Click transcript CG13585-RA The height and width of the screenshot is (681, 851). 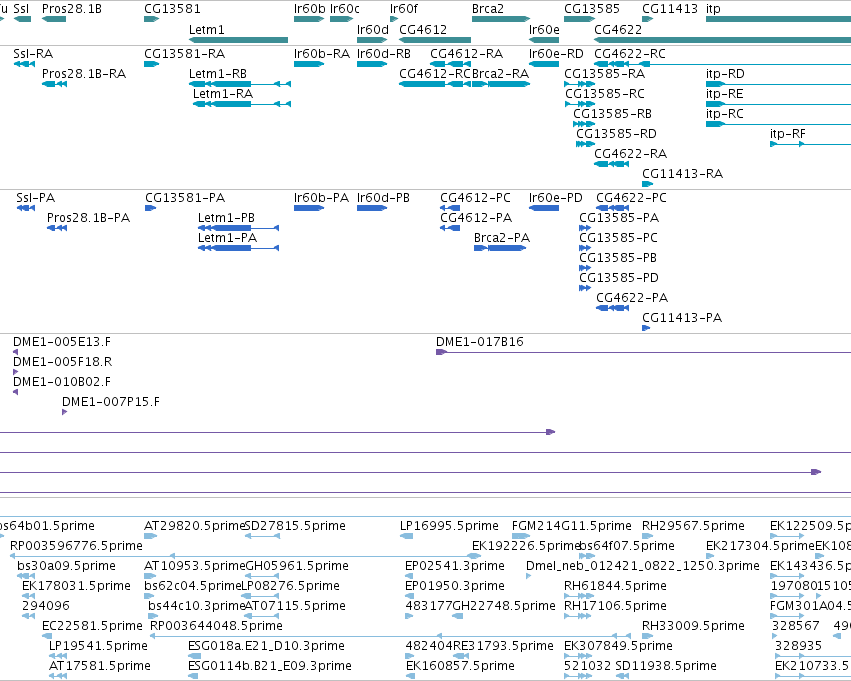coord(605,74)
